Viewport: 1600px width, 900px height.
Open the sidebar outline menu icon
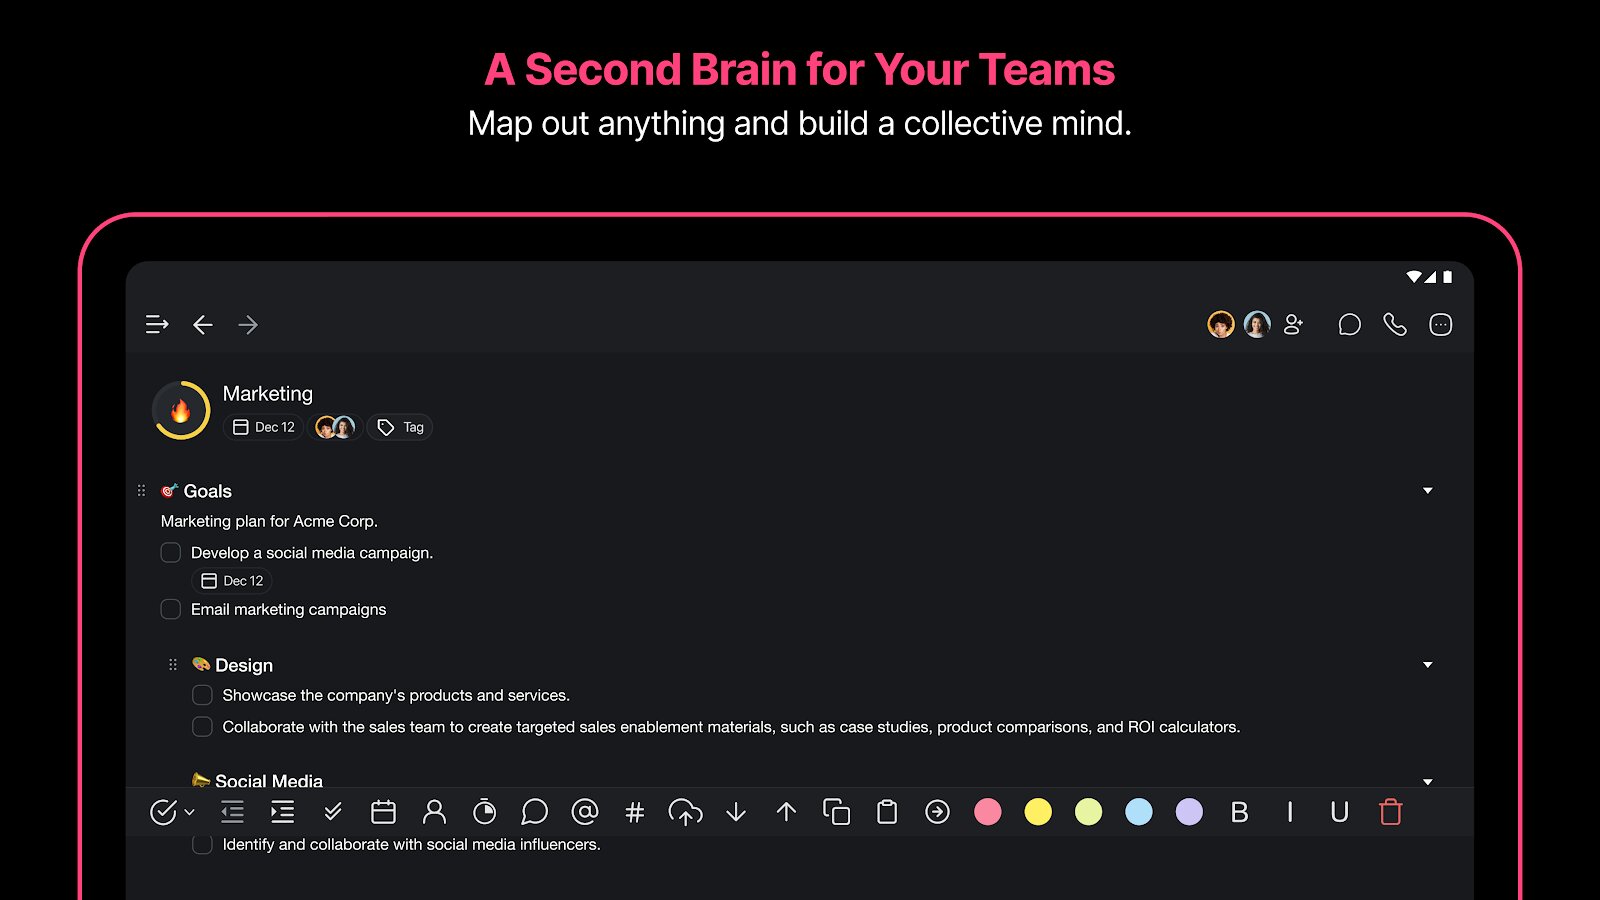tap(157, 324)
